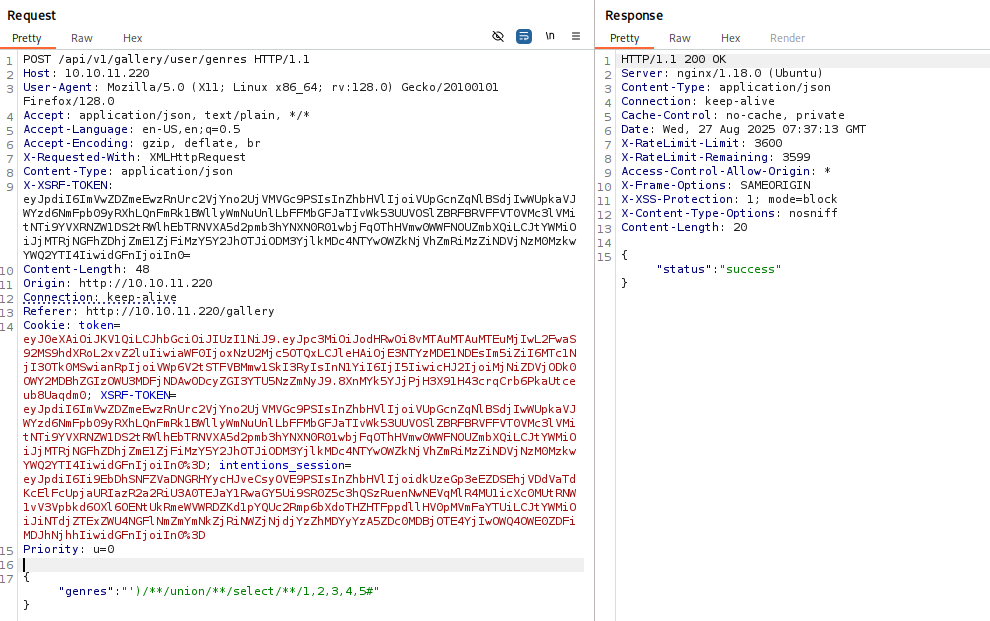Screen dimensions: 990x621
Task: Click the X-XSRF-TOKEN header name
Action: [65, 185]
